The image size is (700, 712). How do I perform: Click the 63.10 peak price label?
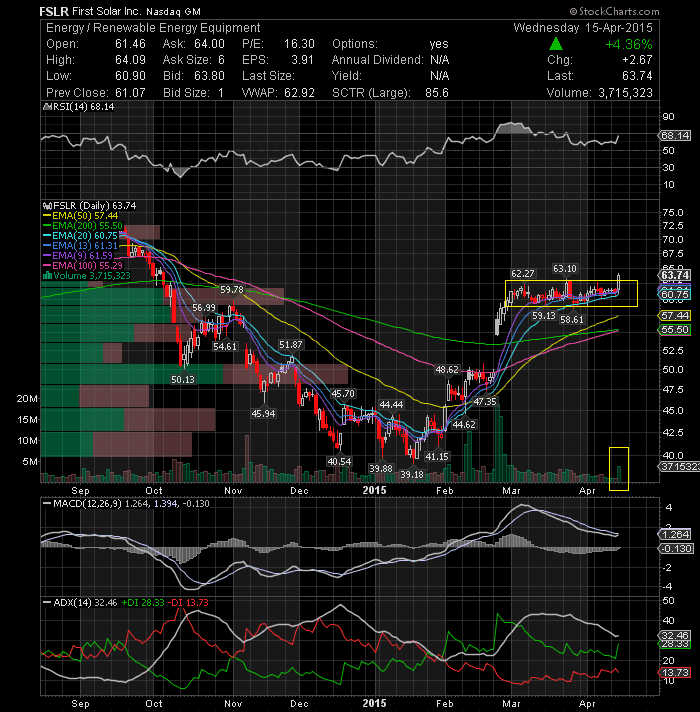tap(564, 269)
